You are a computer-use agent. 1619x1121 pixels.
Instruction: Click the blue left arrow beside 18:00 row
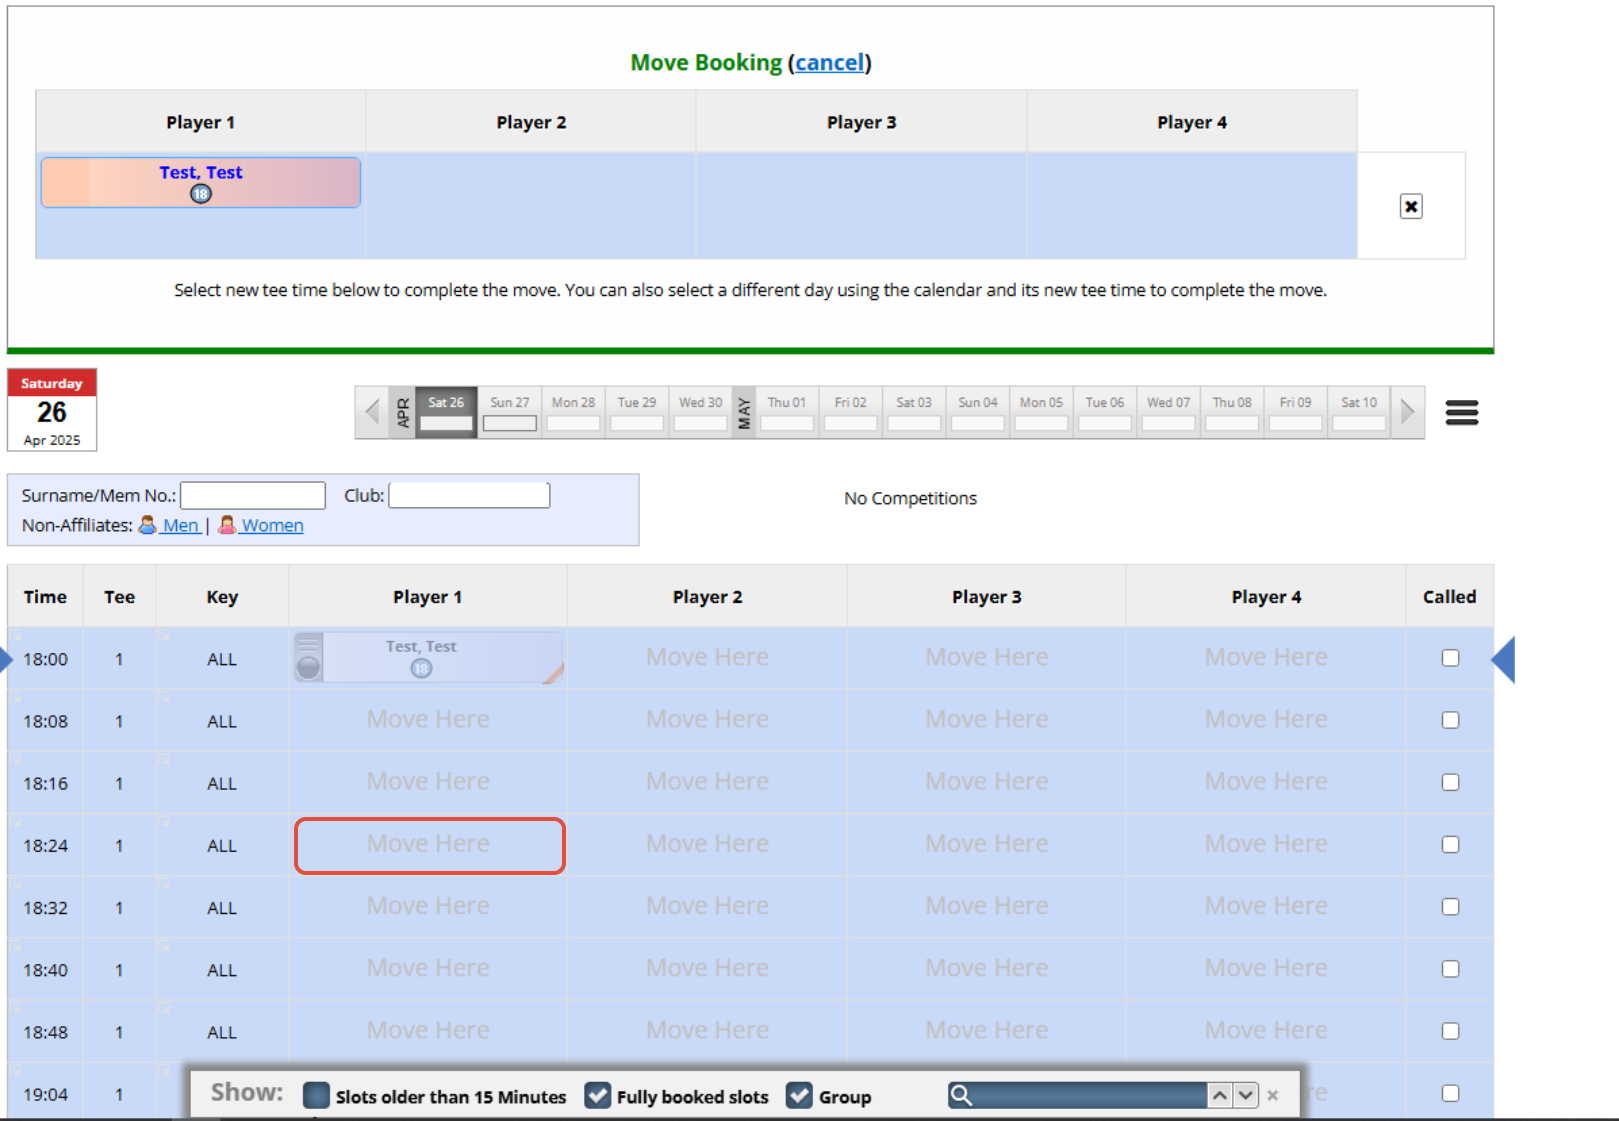click(6, 659)
